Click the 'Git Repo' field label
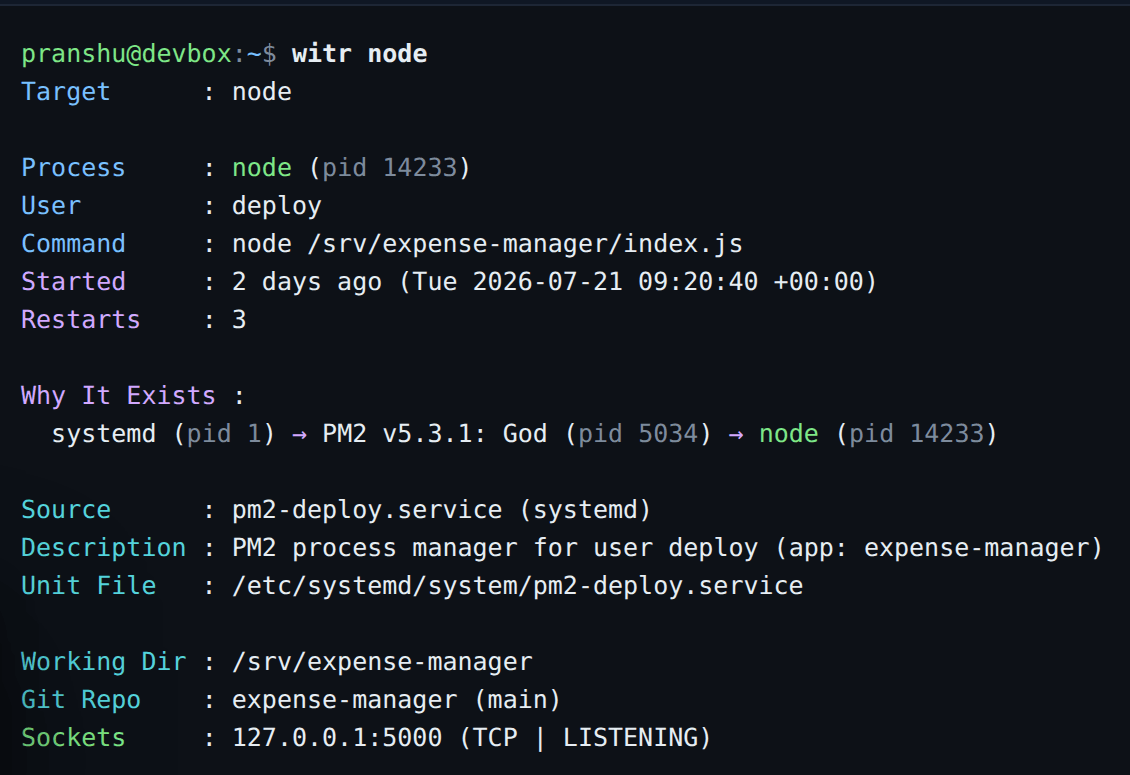1130x775 pixels. [x=81, y=700]
